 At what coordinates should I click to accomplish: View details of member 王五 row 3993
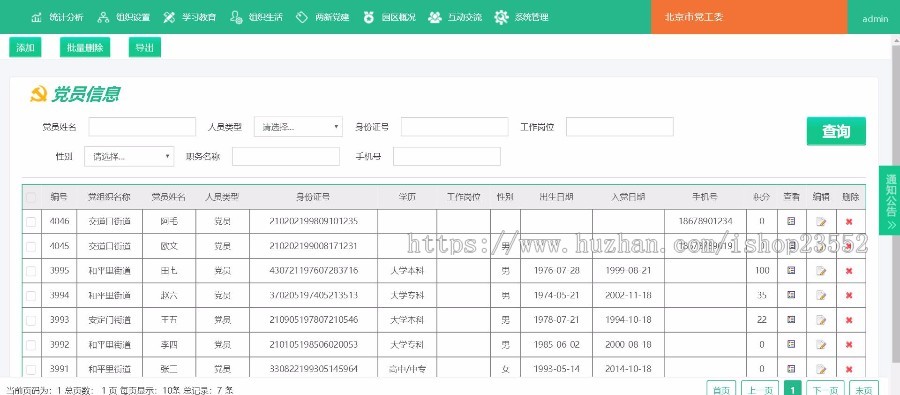click(x=791, y=319)
